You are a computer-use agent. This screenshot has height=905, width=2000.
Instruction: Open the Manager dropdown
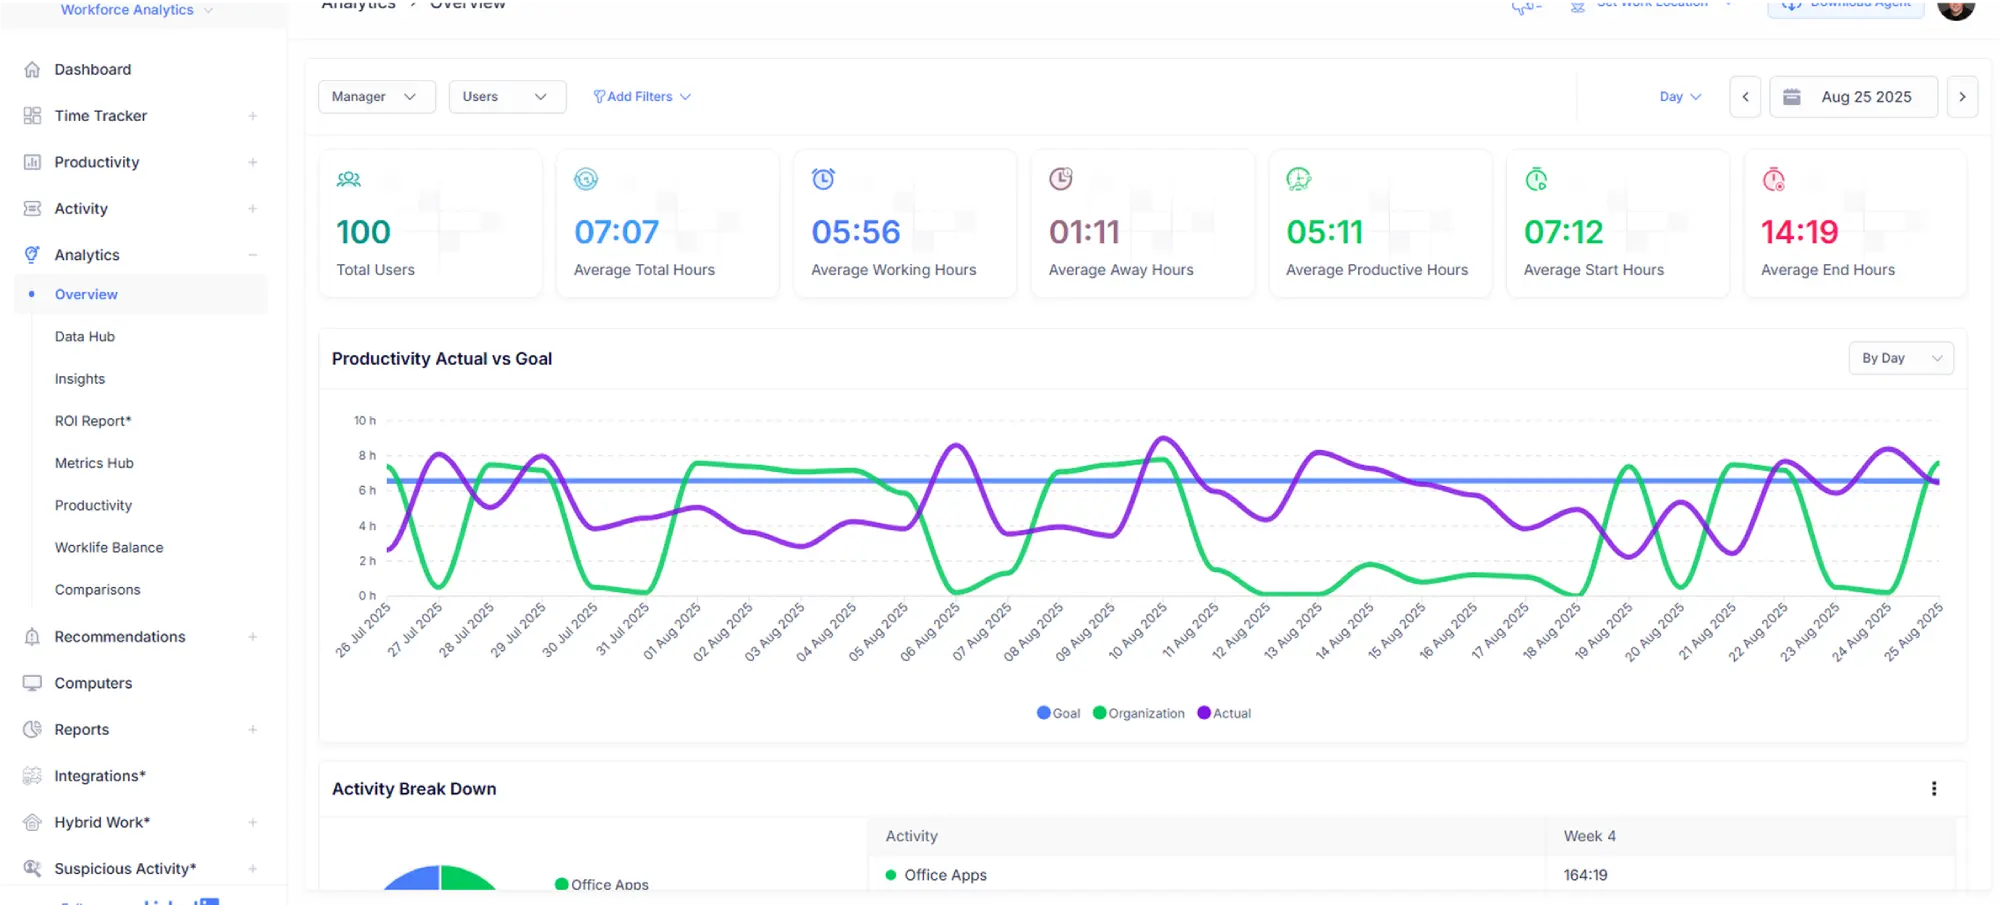click(377, 97)
